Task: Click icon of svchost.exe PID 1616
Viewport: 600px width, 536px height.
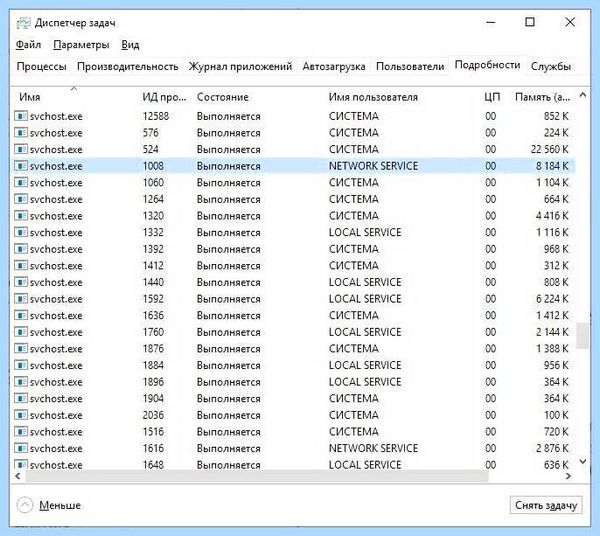Action: (21, 448)
